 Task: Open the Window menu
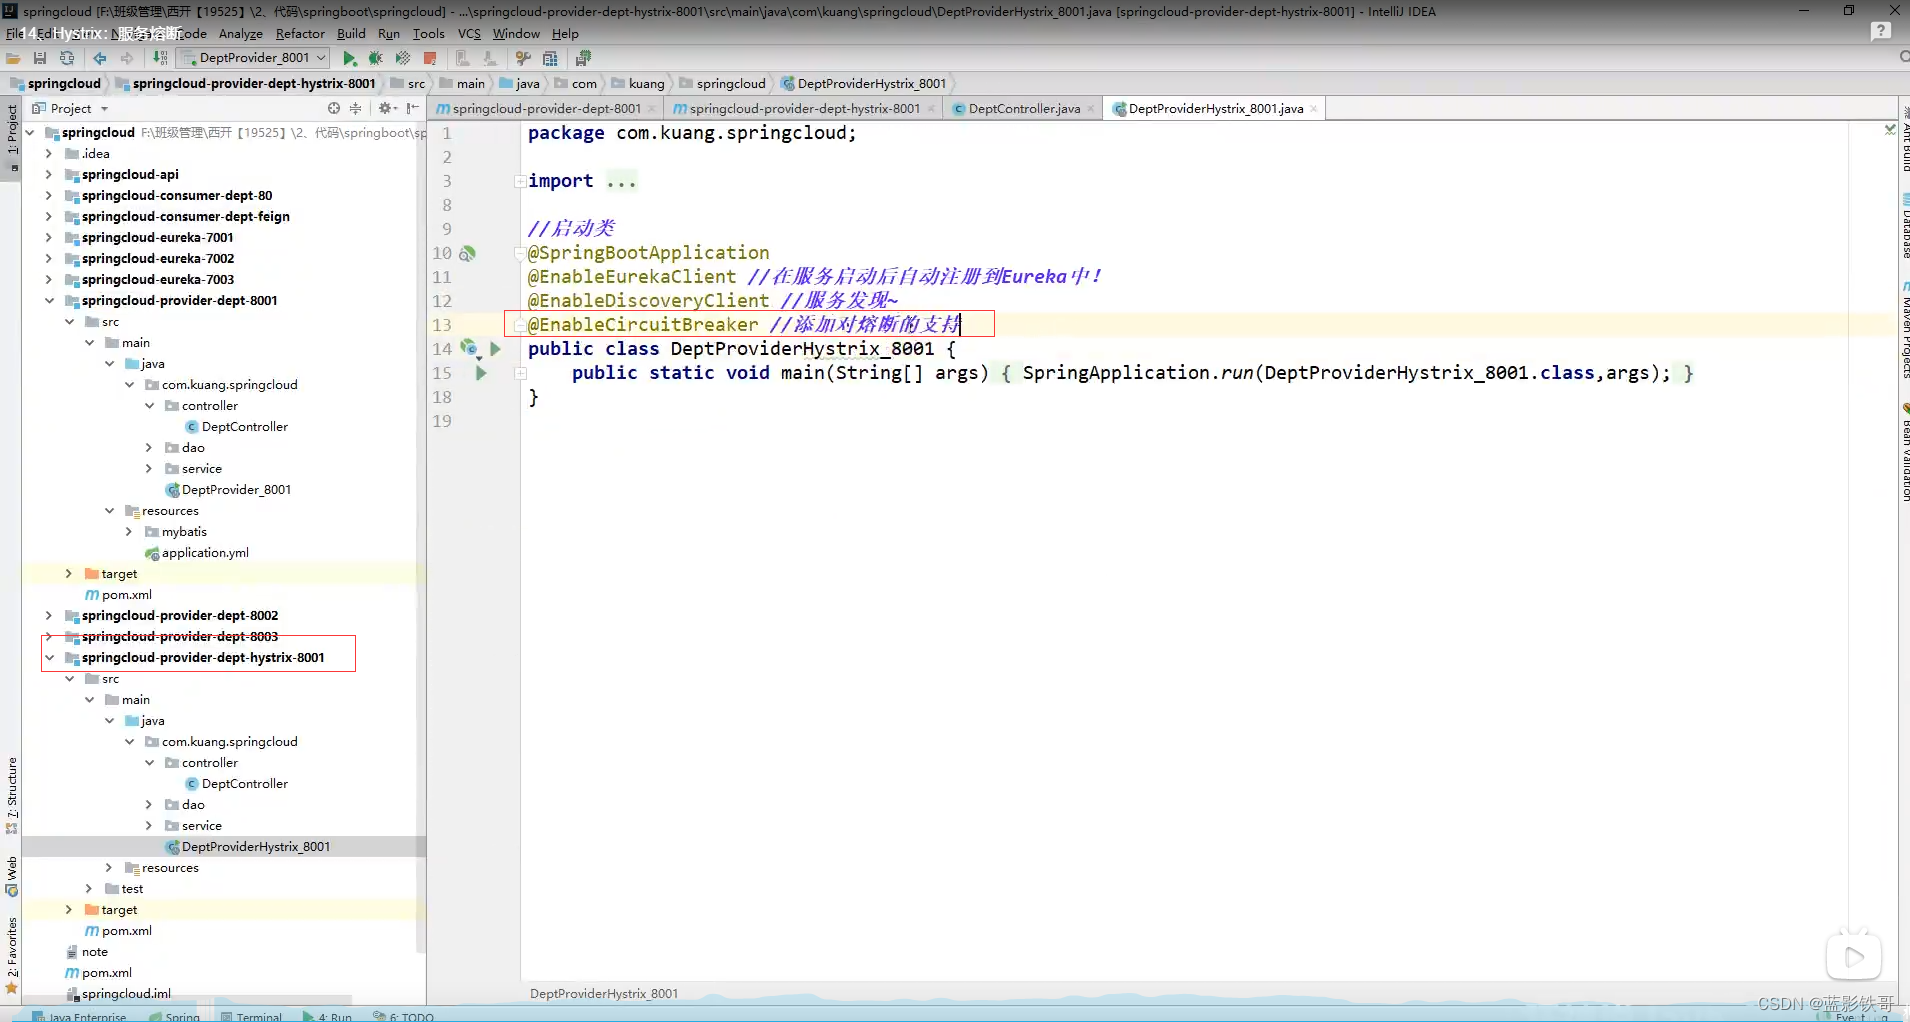click(x=516, y=33)
